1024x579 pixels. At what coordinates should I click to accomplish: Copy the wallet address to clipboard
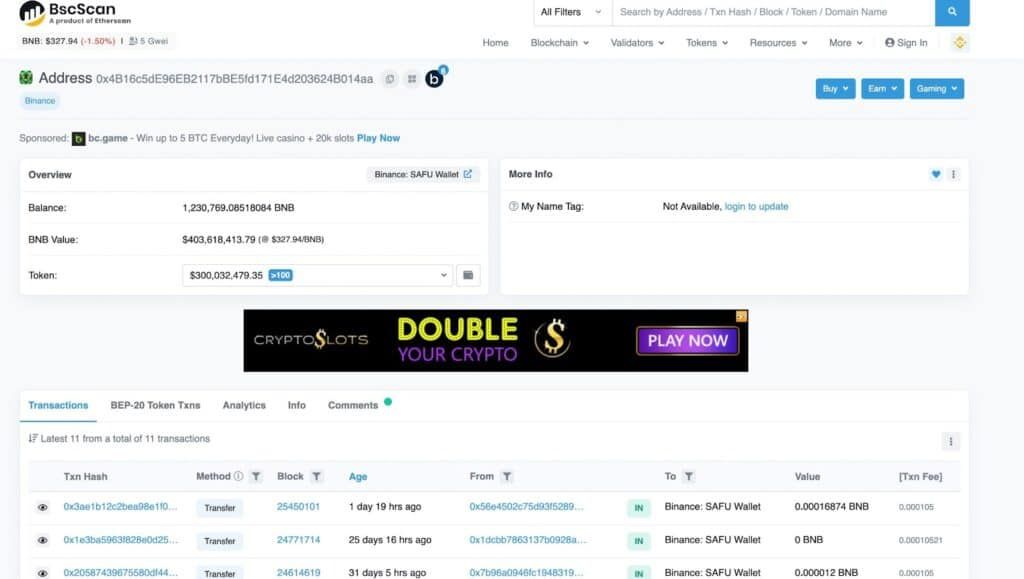tap(390, 79)
